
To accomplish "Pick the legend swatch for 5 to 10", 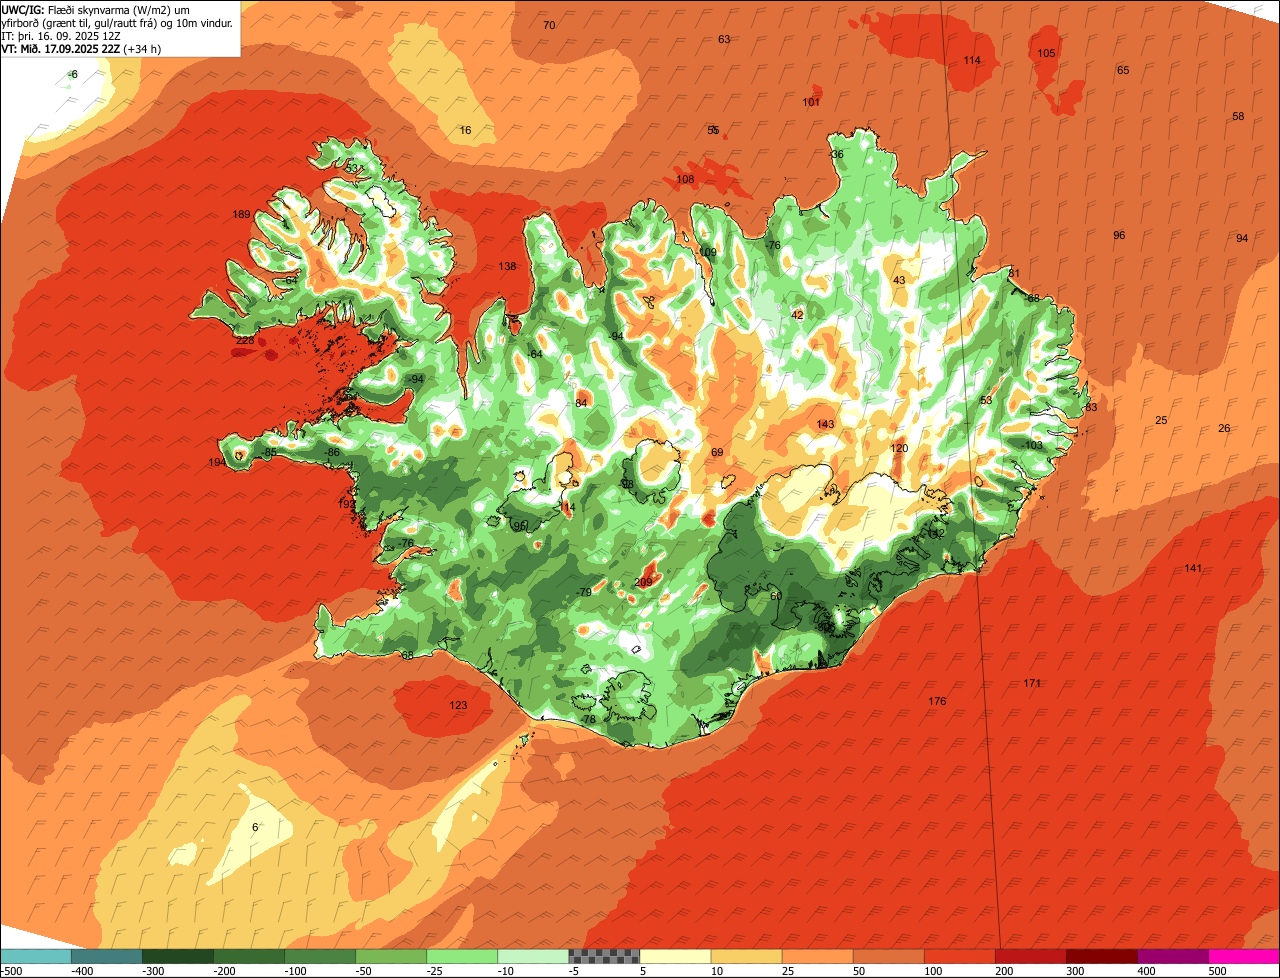I will [x=675, y=956].
